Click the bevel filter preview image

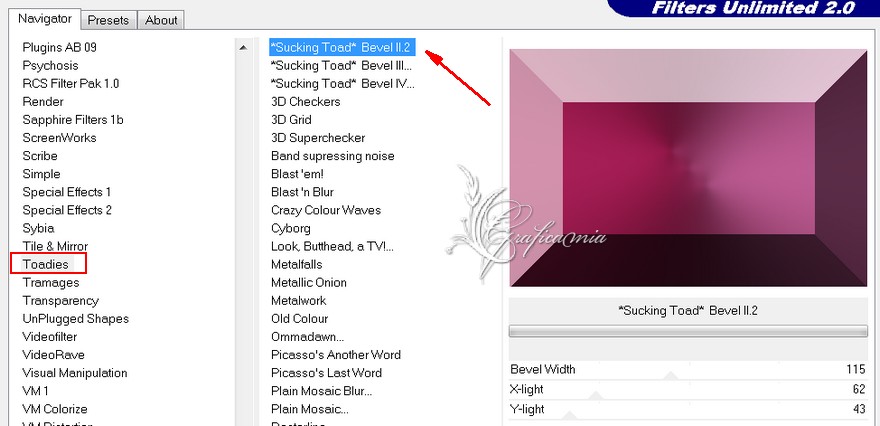(x=688, y=168)
